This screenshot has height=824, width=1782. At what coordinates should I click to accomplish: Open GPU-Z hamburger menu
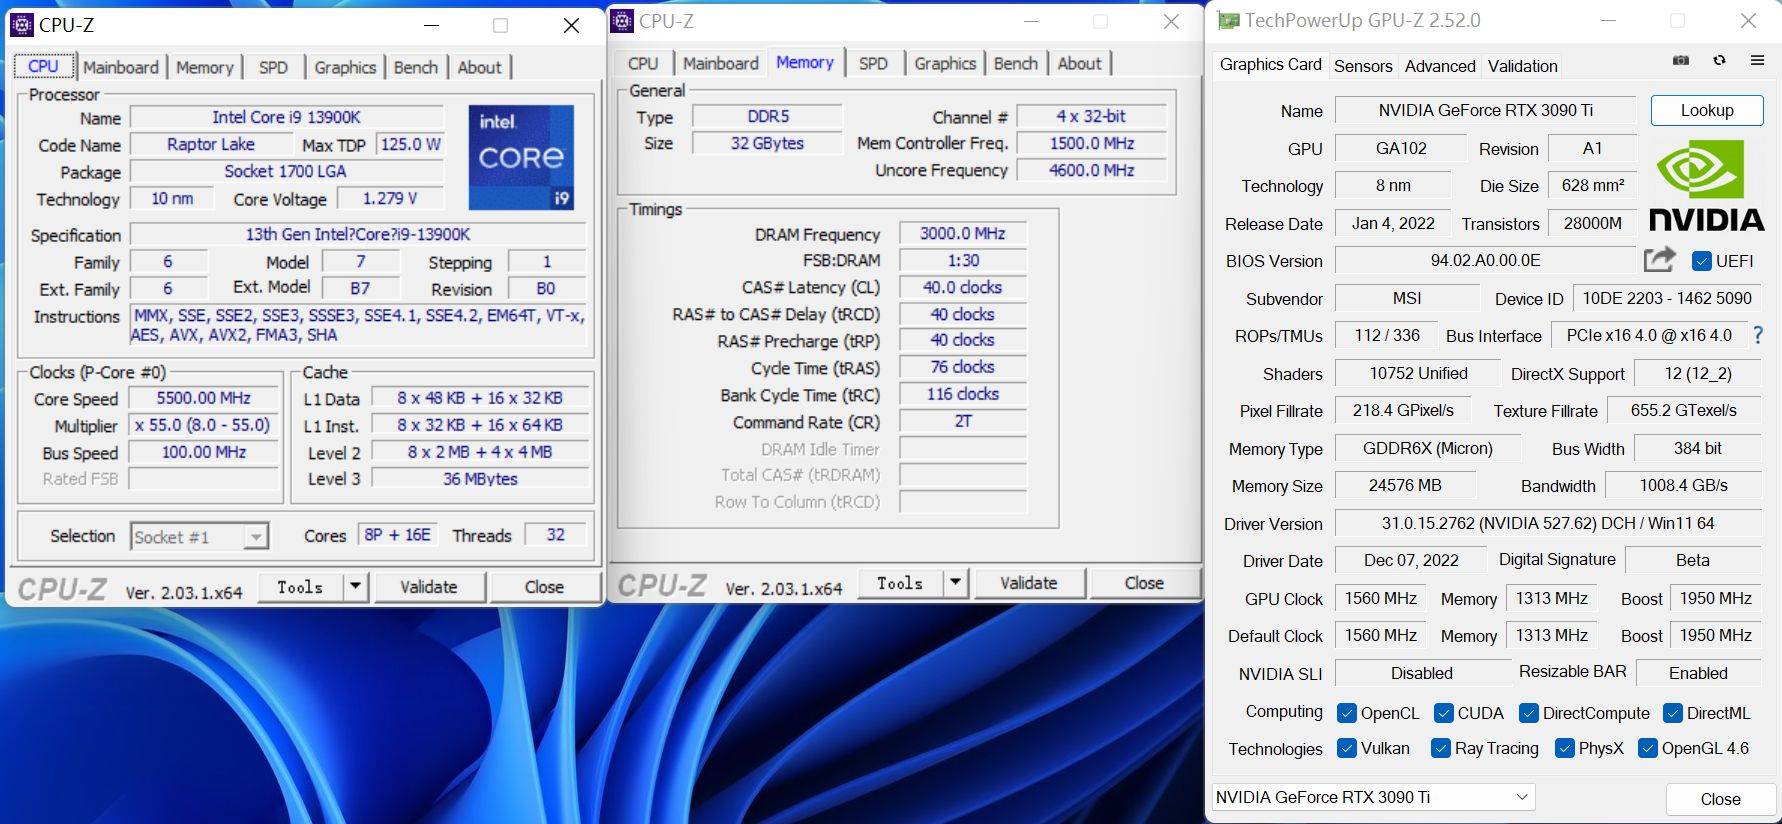click(1757, 60)
